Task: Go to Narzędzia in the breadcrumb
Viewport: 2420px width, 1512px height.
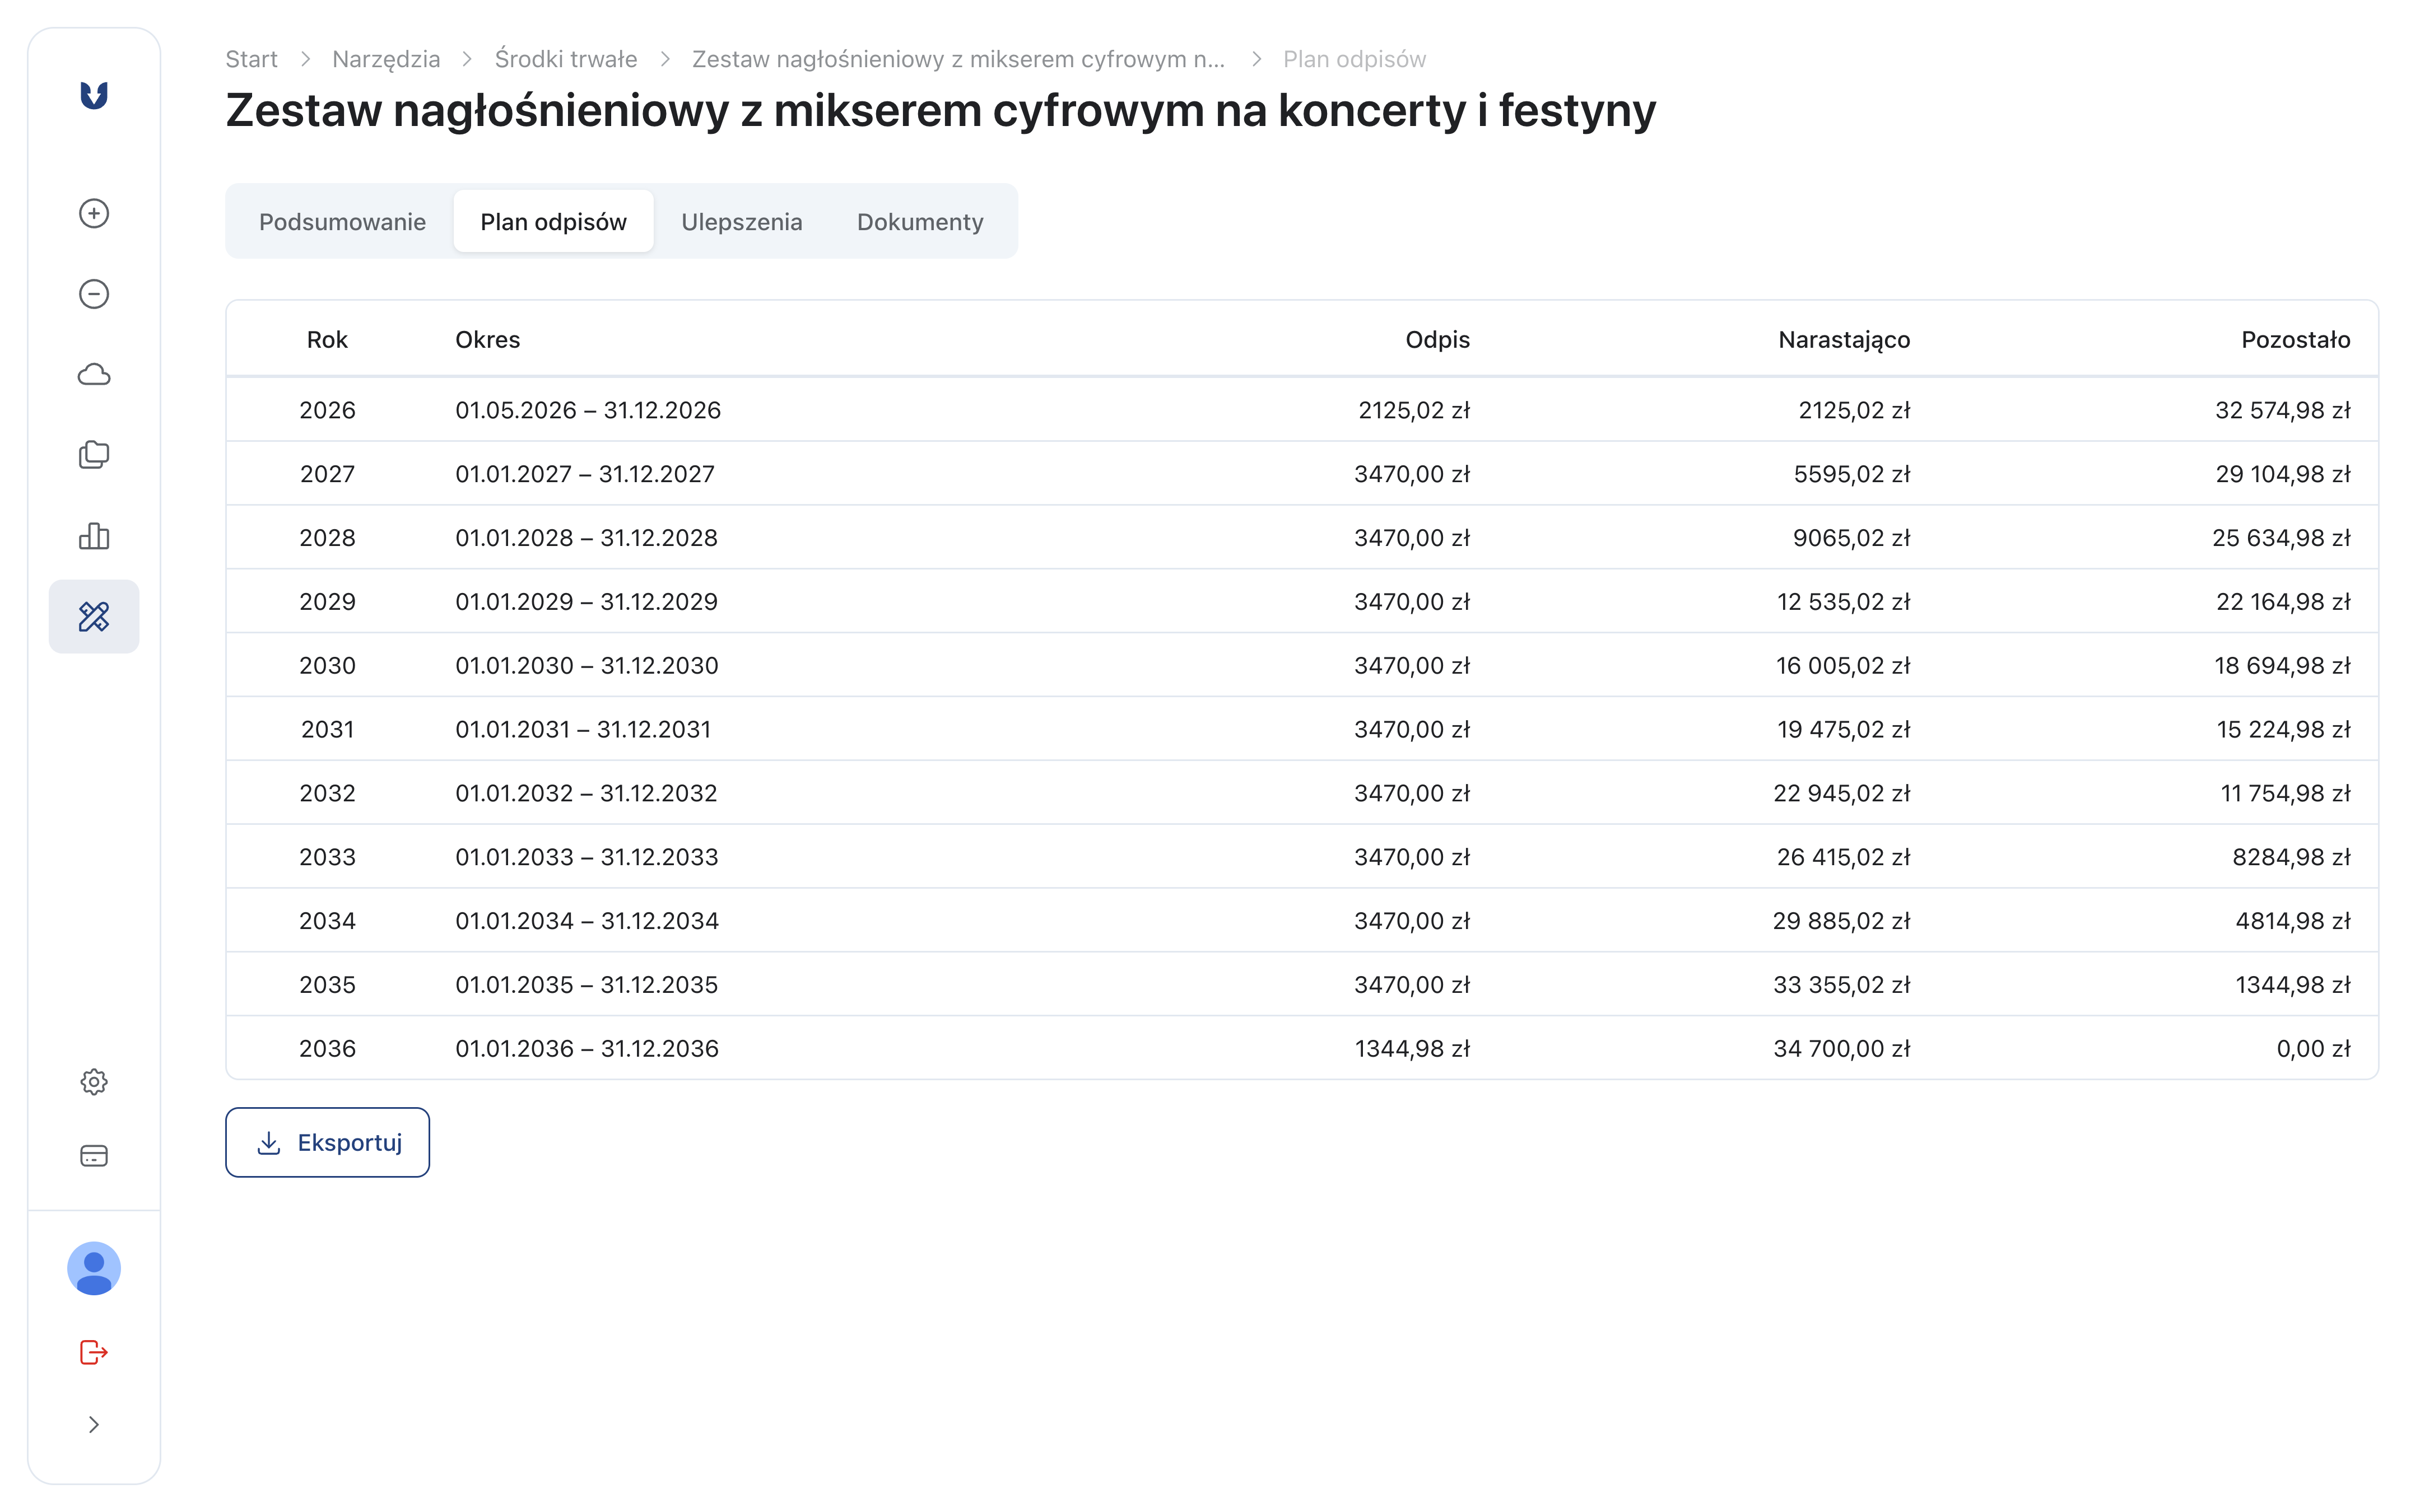Action: (x=386, y=59)
